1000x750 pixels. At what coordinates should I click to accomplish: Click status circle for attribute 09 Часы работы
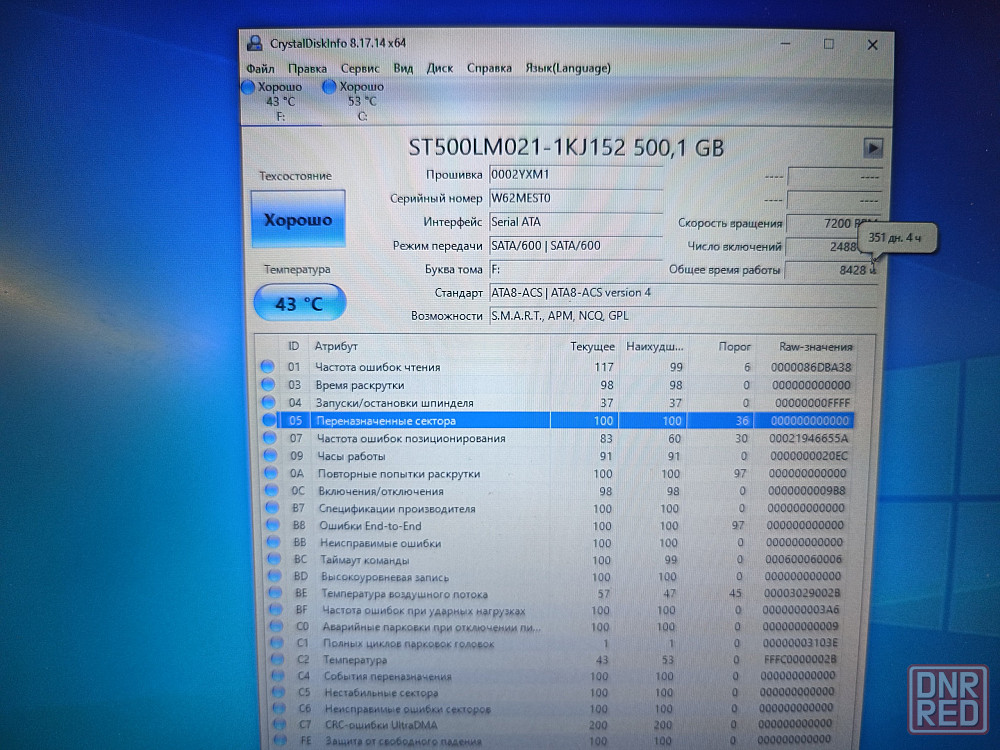click(x=269, y=456)
